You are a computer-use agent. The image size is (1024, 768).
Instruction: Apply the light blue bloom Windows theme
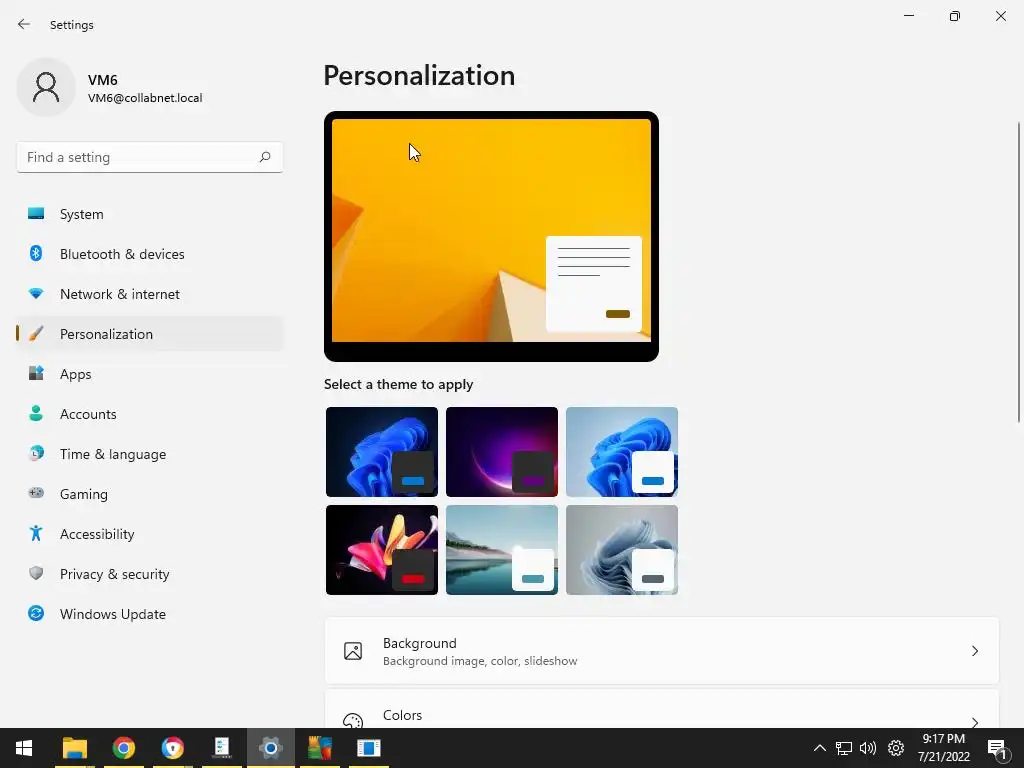(x=622, y=452)
